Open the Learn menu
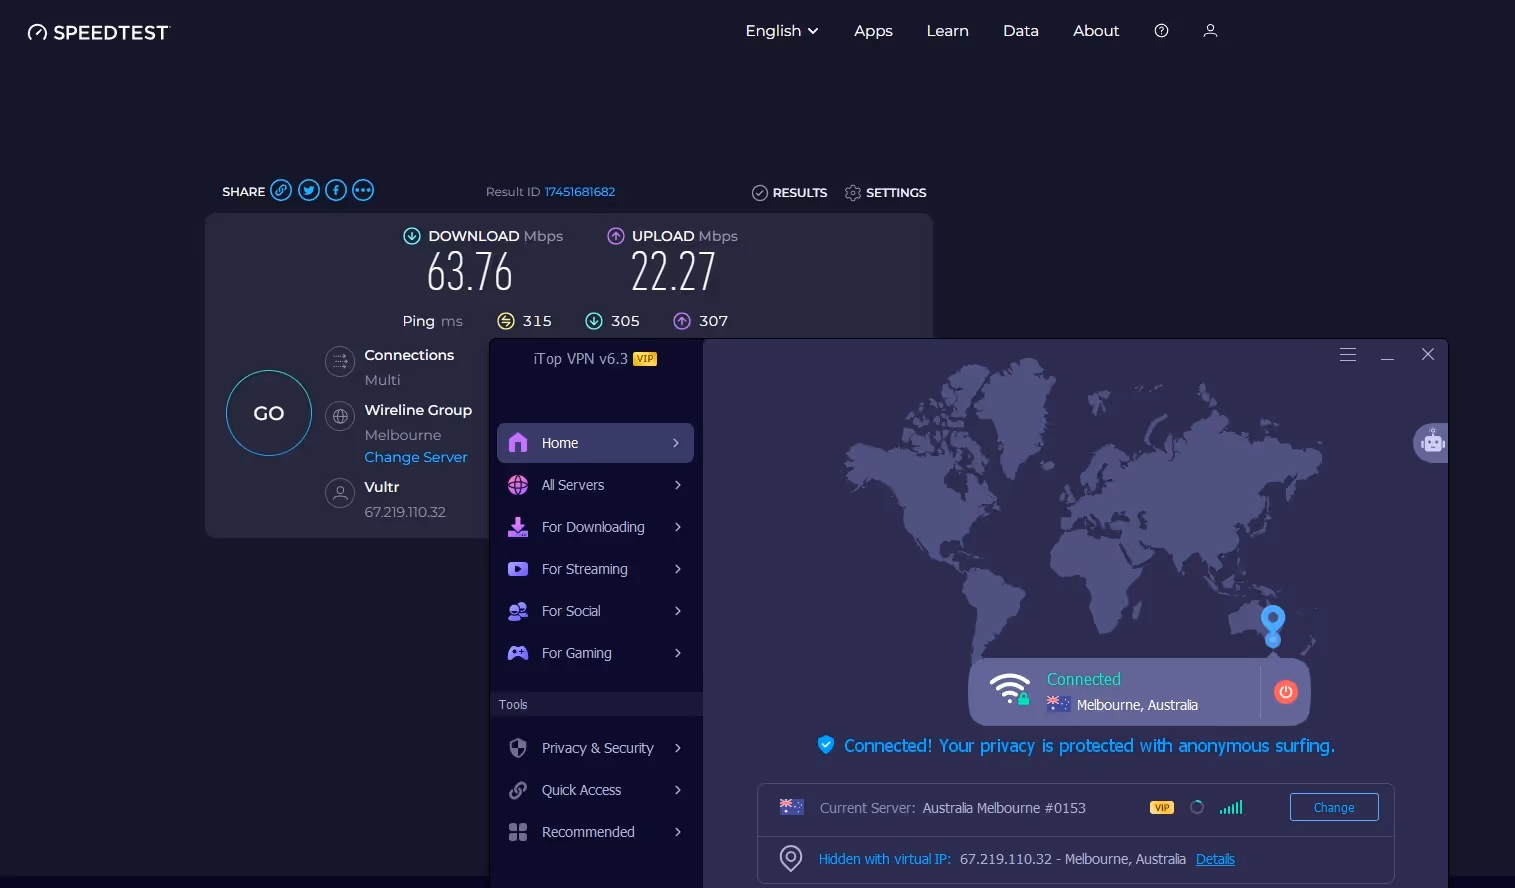This screenshot has height=888, width=1515. 947,31
